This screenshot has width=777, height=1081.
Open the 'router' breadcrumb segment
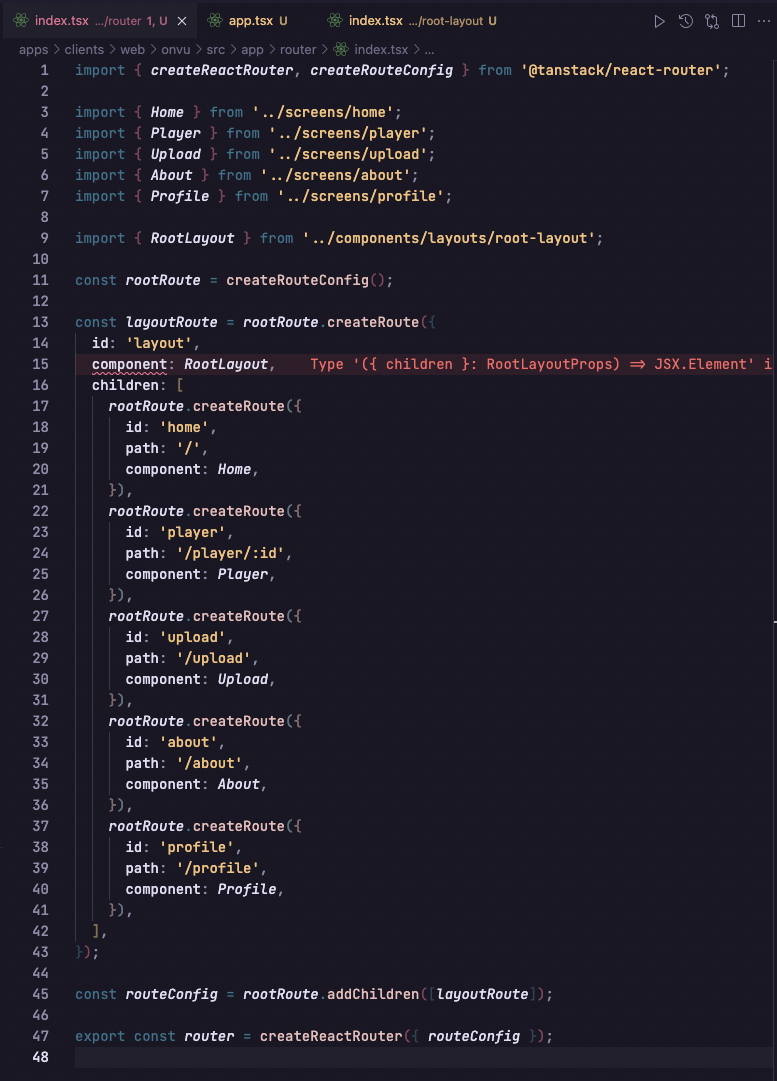tap(298, 50)
